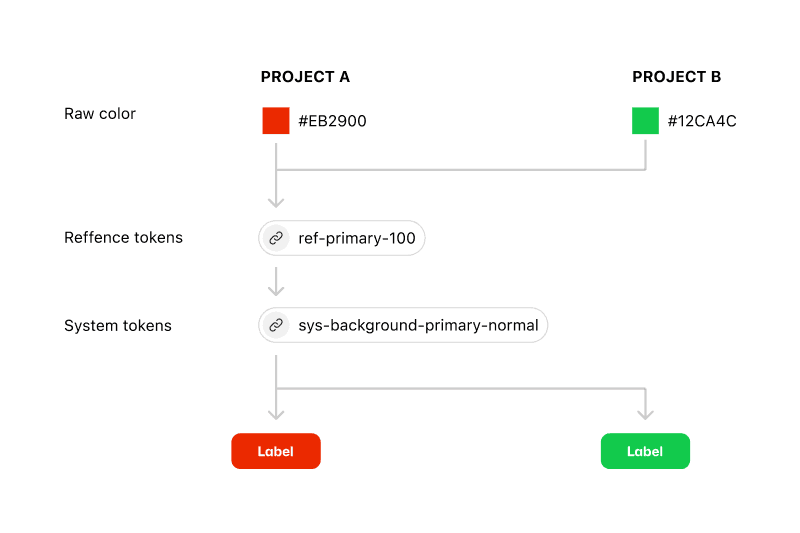Click the System tokens row label
Image resolution: width=800 pixels, height=533 pixels.
(x=118, y=325)
